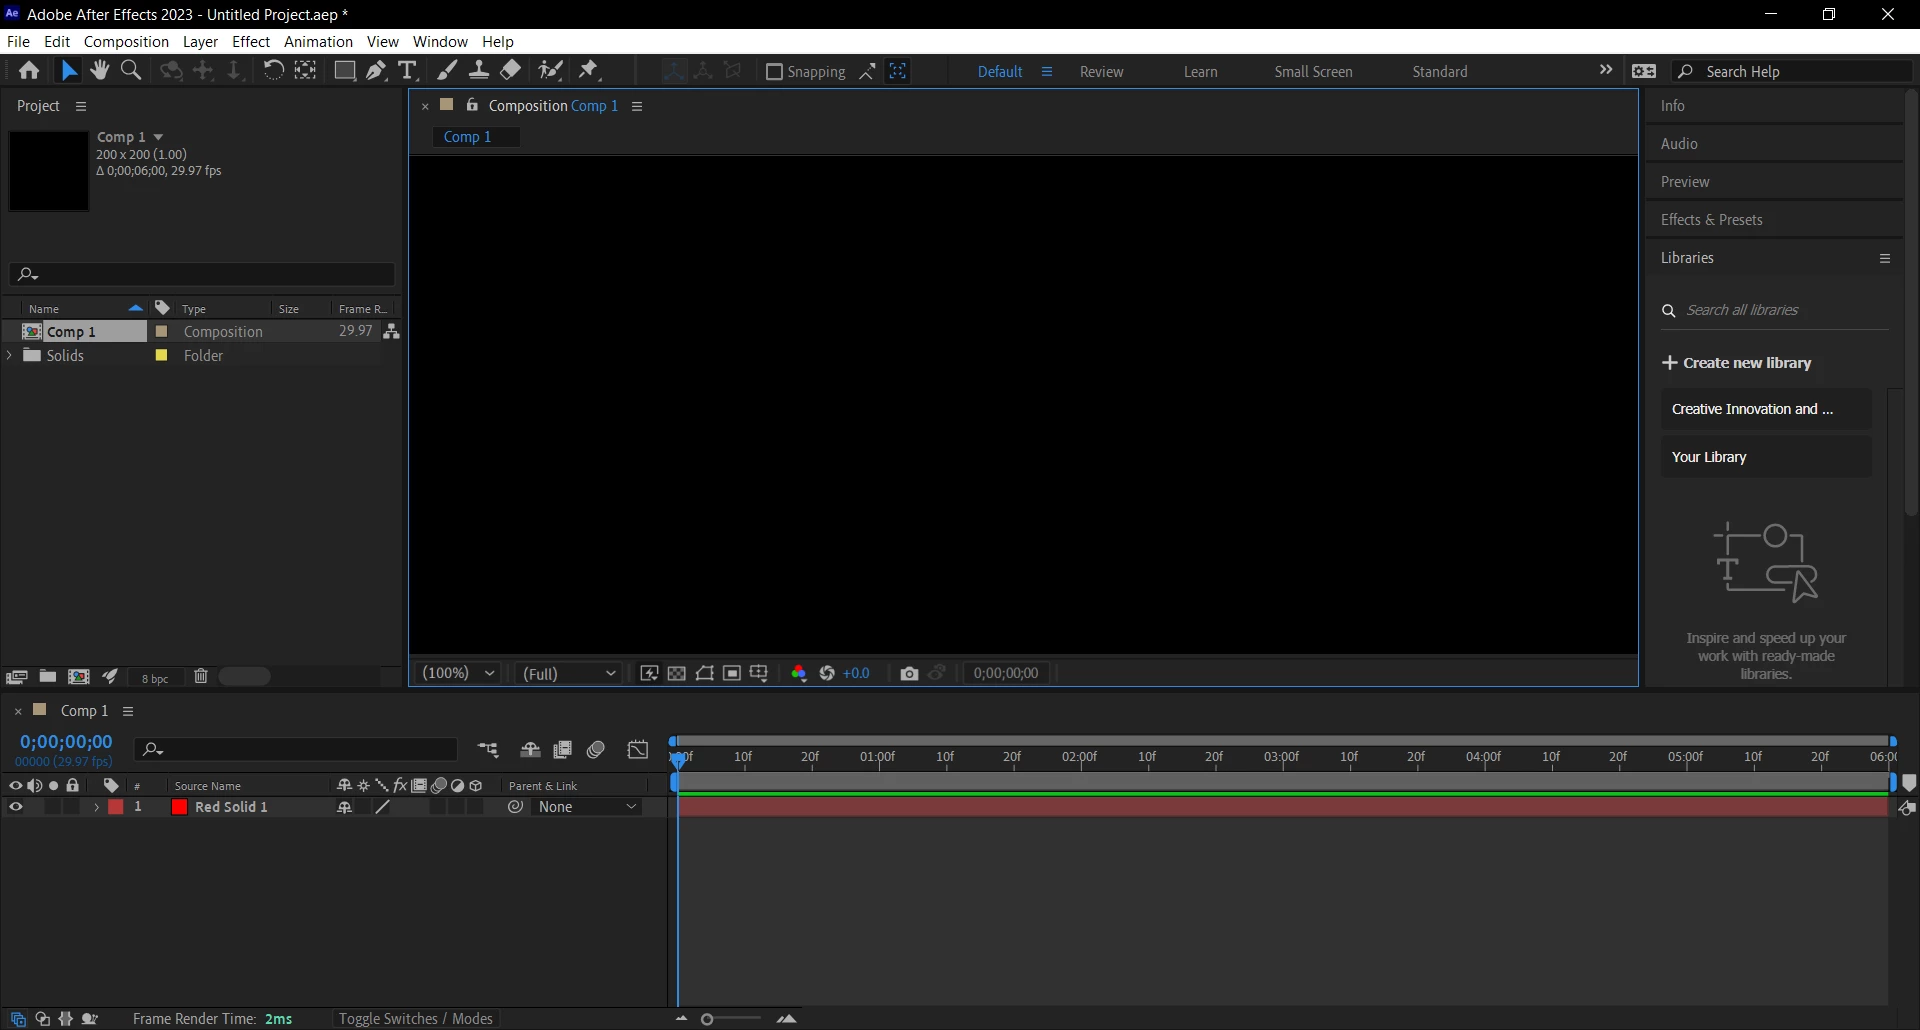The image size is (1920, 1030).
Task: Open the Layer menu
Action: coord(200,42)
